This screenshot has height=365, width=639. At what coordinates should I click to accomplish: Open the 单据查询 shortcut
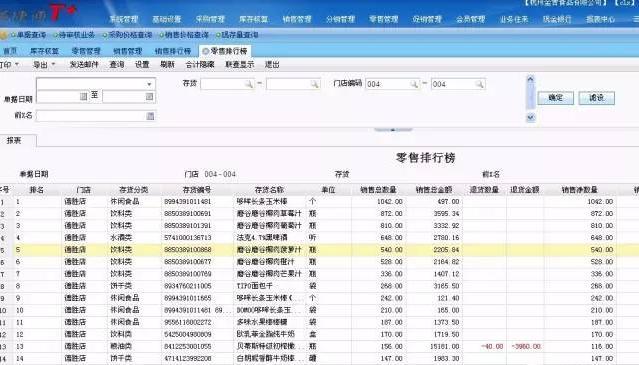point(28,35)
